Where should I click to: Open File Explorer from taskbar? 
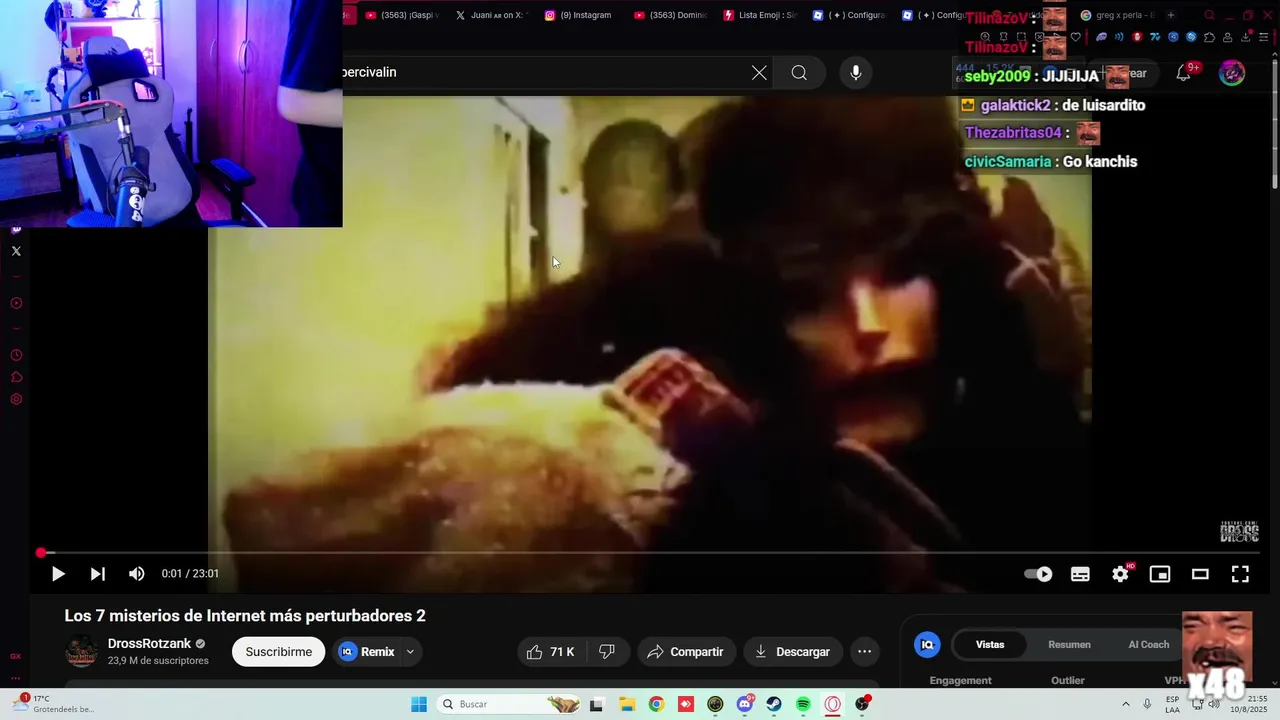click(626, 704)
